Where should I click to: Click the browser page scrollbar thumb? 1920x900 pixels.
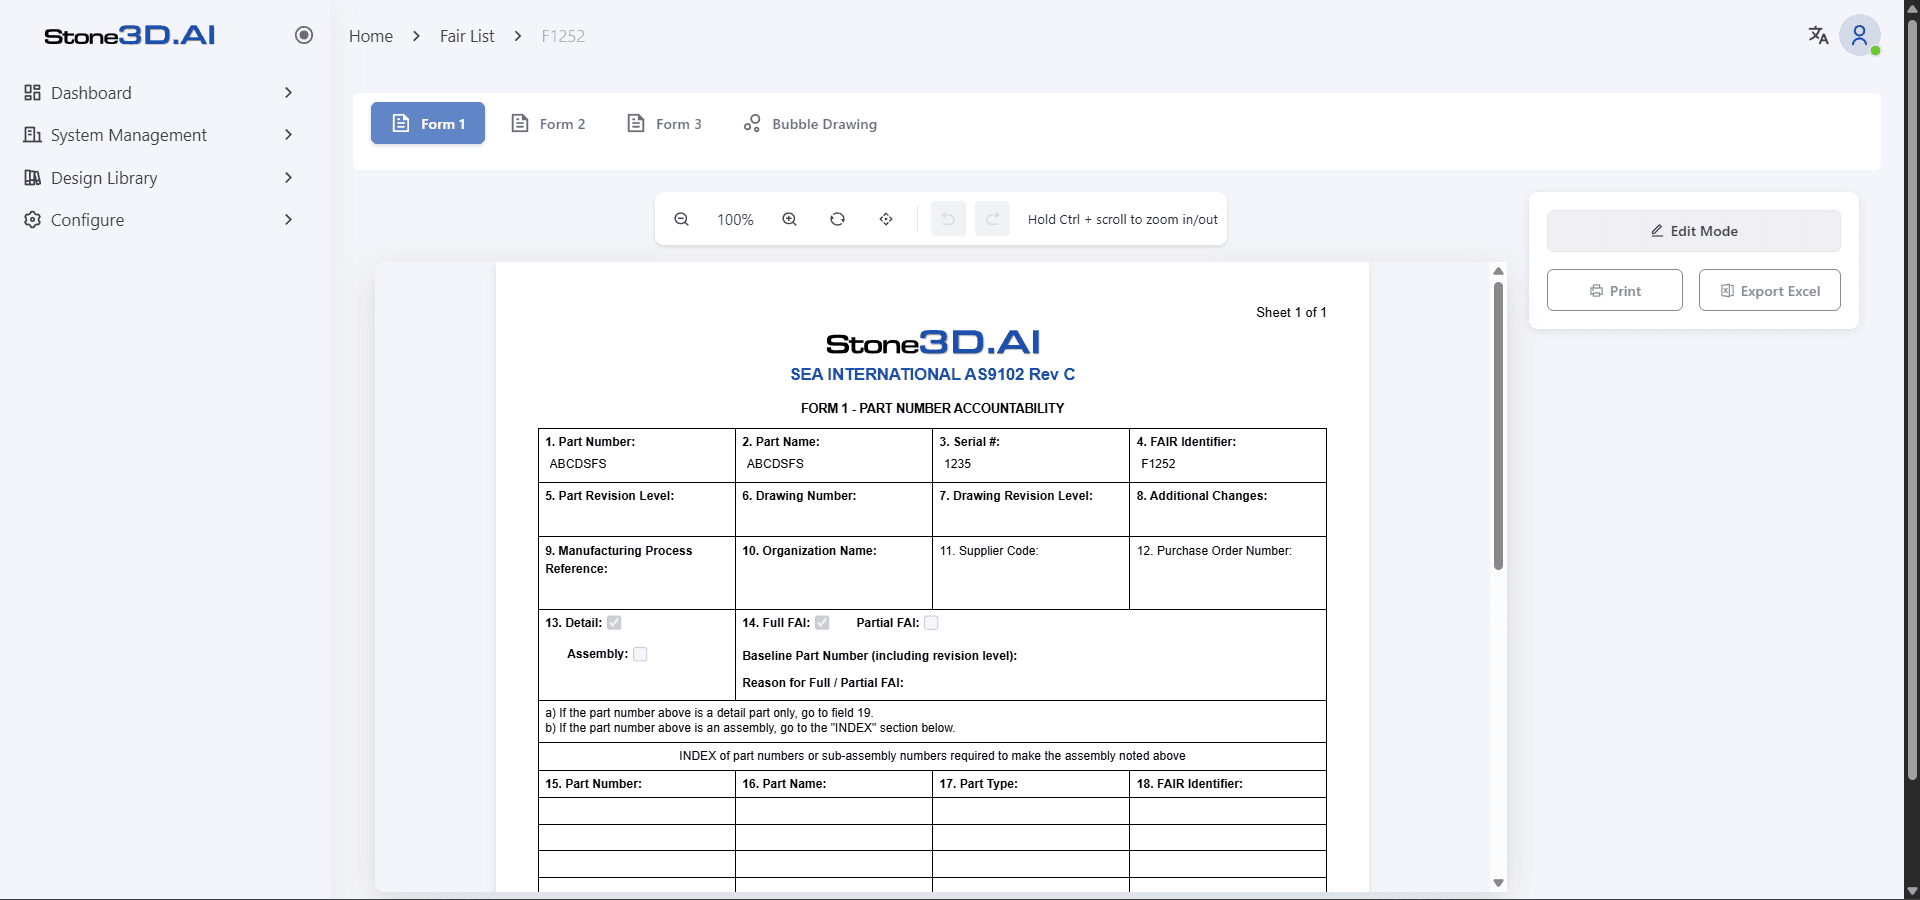pyautogui.click(x=1912, y=400)
